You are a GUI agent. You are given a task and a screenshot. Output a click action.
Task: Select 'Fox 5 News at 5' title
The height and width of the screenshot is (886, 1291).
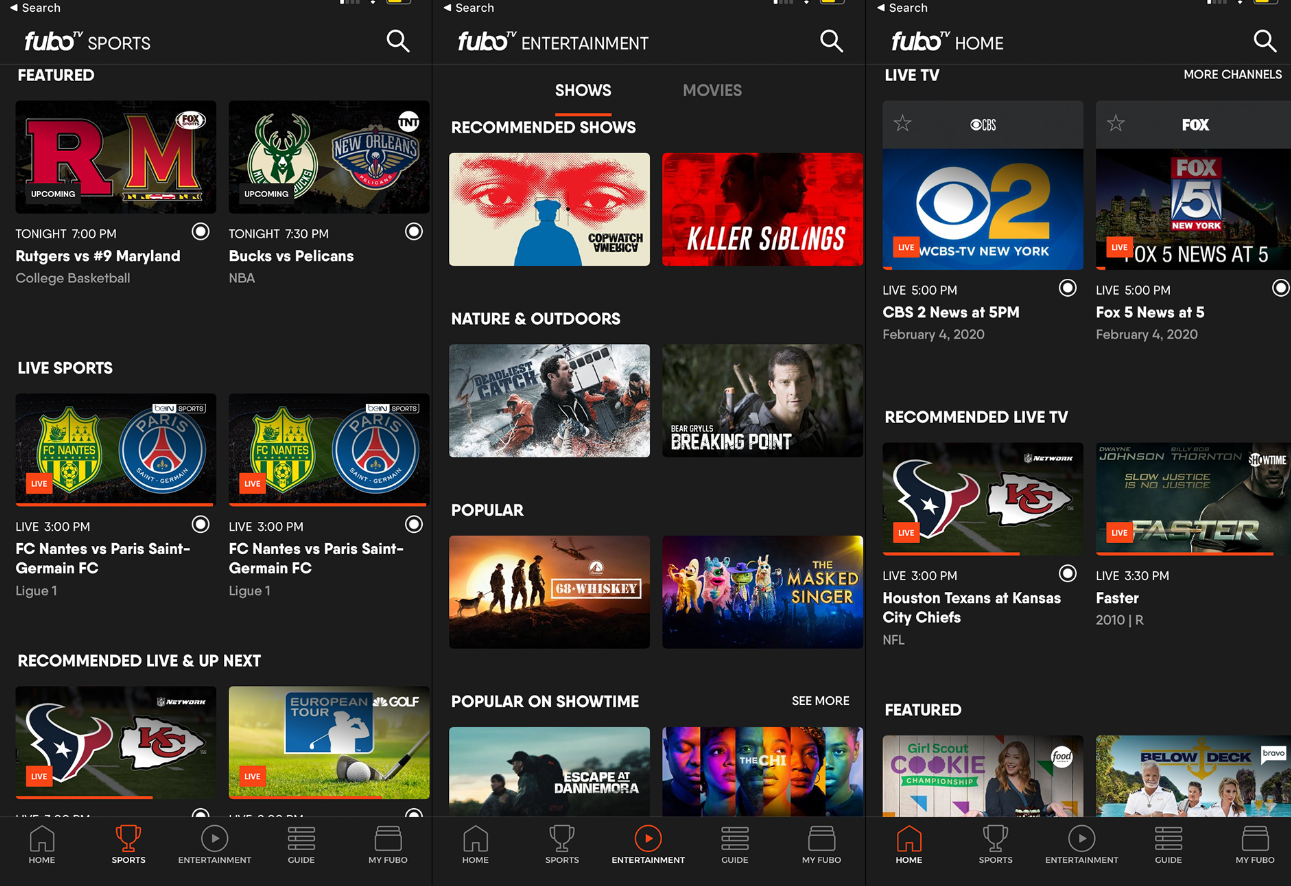tap(1150, 312)
